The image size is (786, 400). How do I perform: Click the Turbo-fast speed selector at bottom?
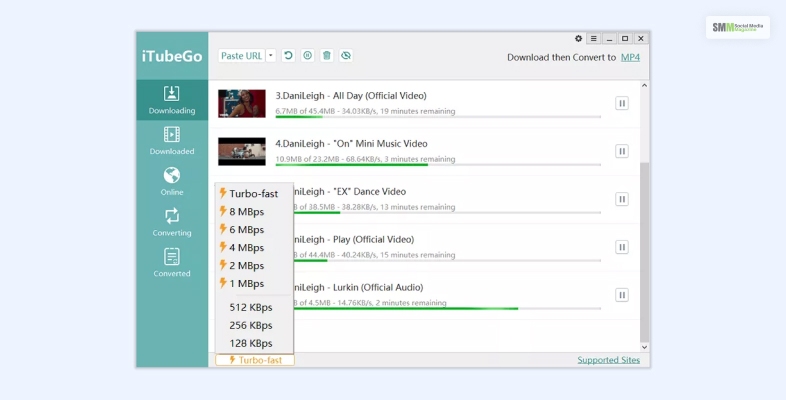pyautogui.click(x=255, y=360)
